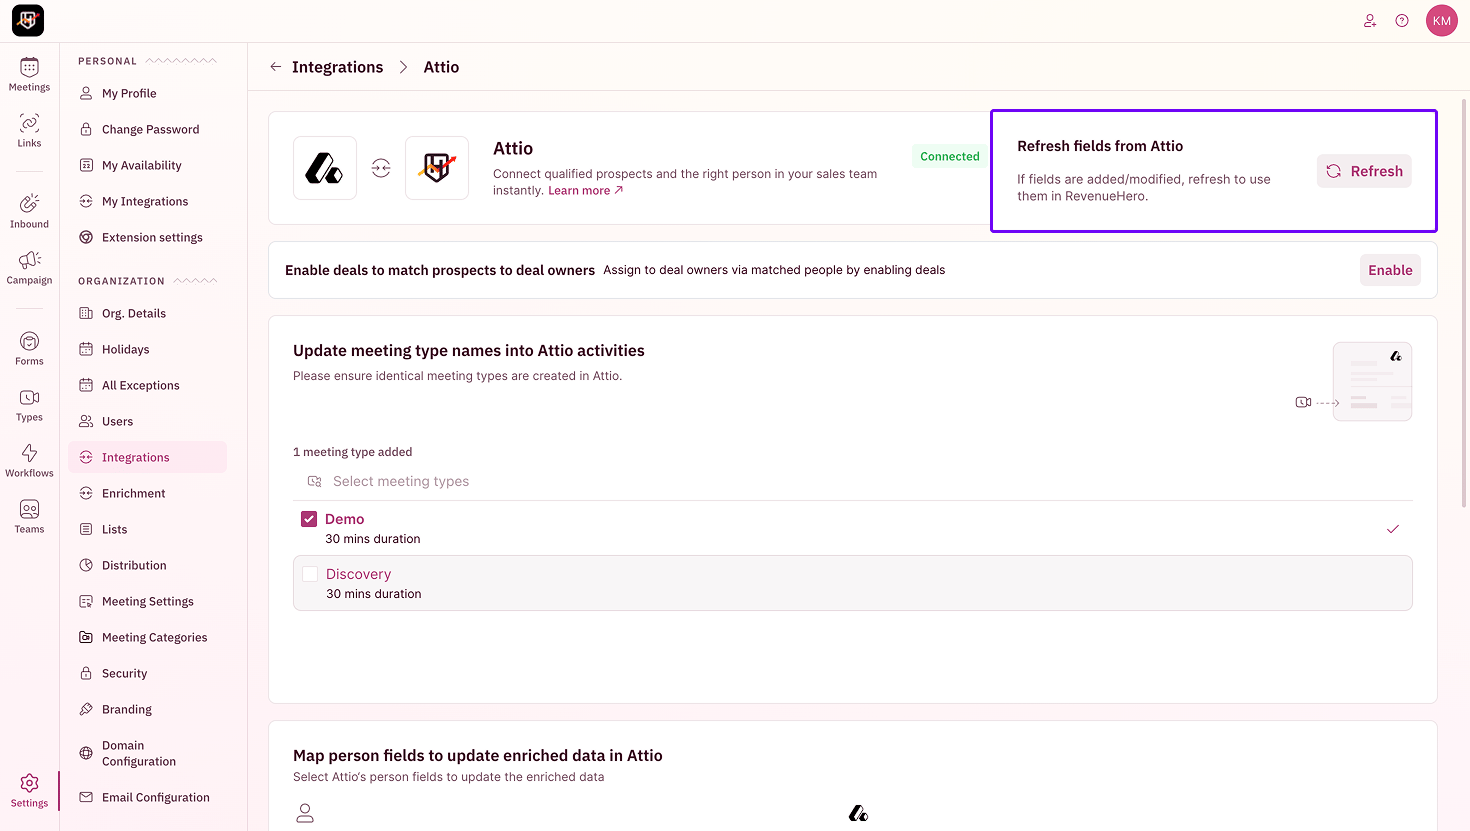1470x831 pixels.
Task: Open the KM profile avatar
Action: (x=1441, y=21)
